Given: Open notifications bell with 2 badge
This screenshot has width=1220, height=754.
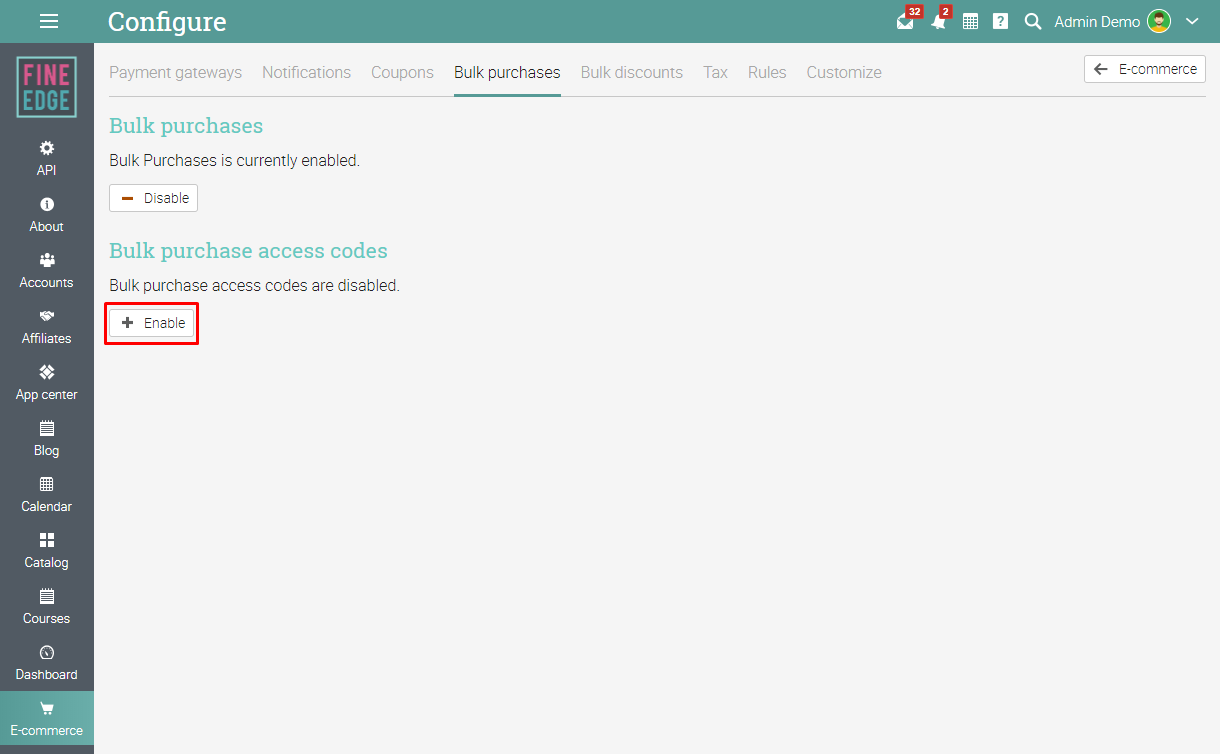Looking at the screenshot, I should (939, 21).
